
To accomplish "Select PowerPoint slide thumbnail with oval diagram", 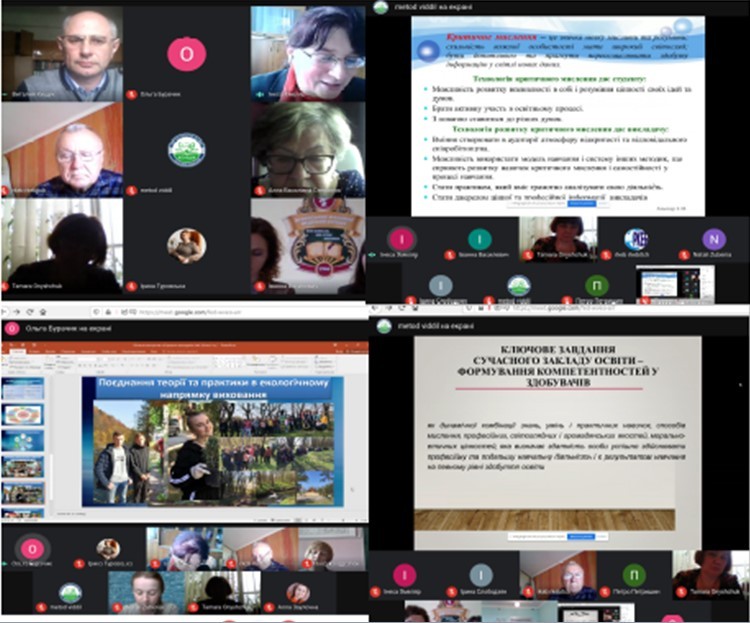I will coord(23,414).
